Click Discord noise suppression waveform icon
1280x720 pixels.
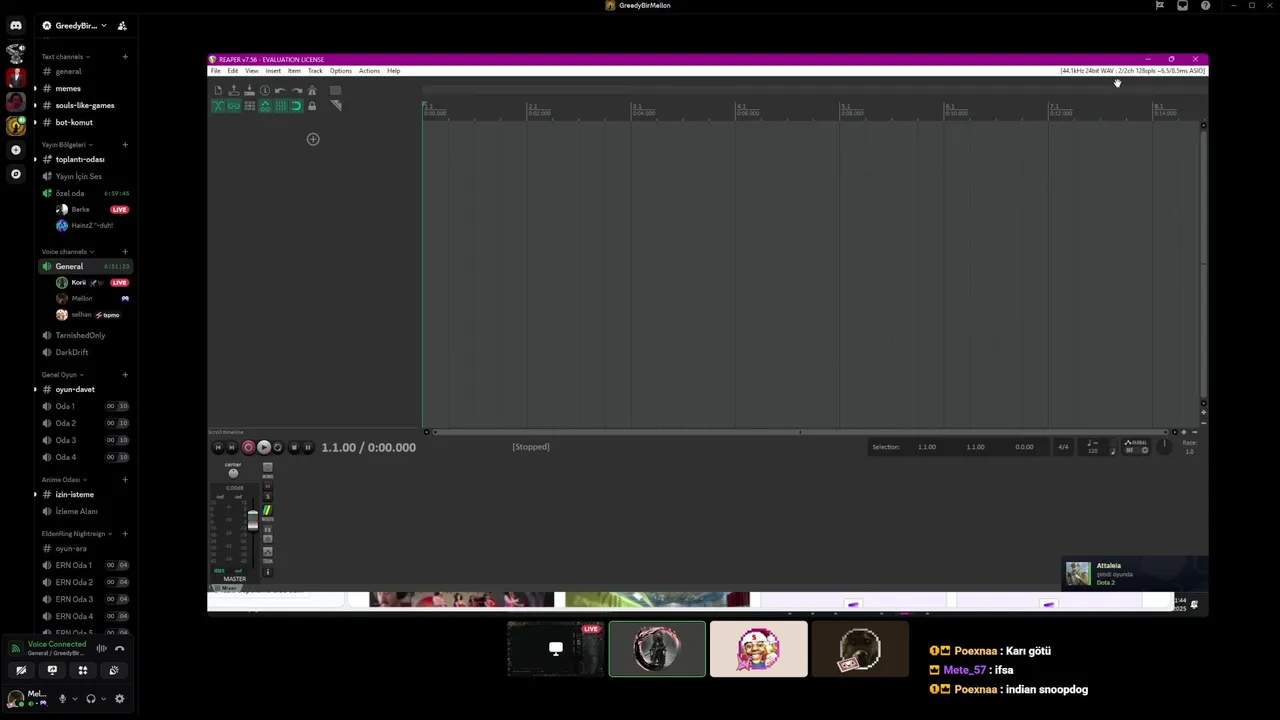pos(101,649)
